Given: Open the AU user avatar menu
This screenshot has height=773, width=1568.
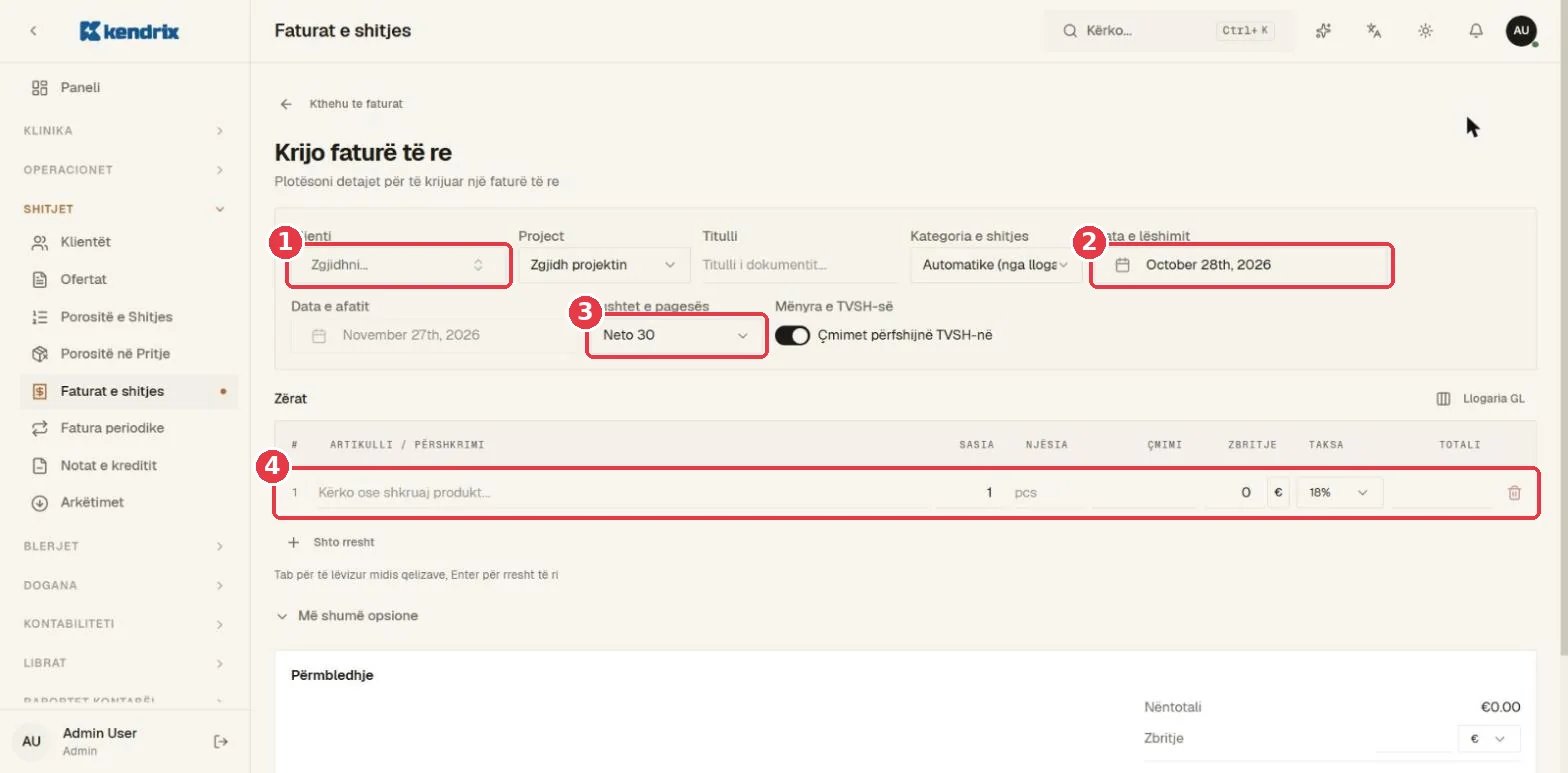Looking at the screenshot, I should pos(1521,31).
